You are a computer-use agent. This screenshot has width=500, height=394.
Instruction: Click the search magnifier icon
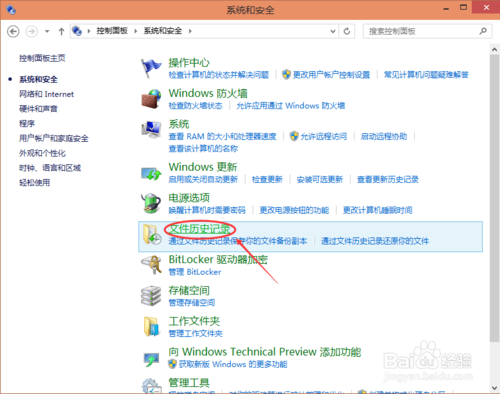tap(483, 31)
